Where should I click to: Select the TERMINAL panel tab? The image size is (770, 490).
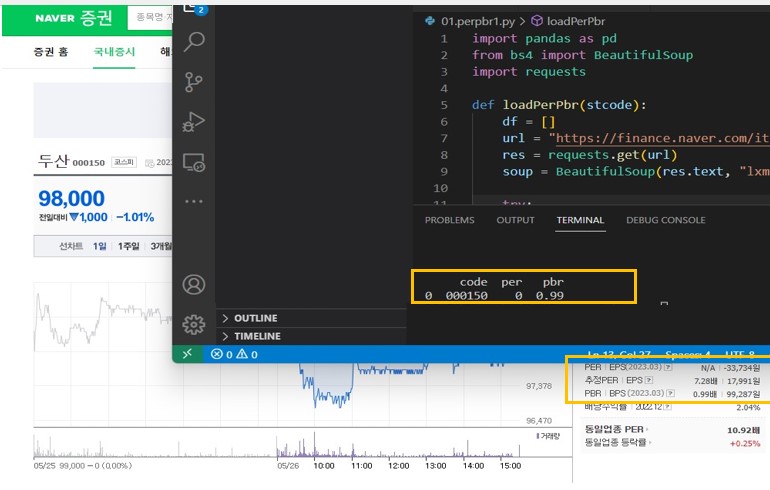point(580,220)
